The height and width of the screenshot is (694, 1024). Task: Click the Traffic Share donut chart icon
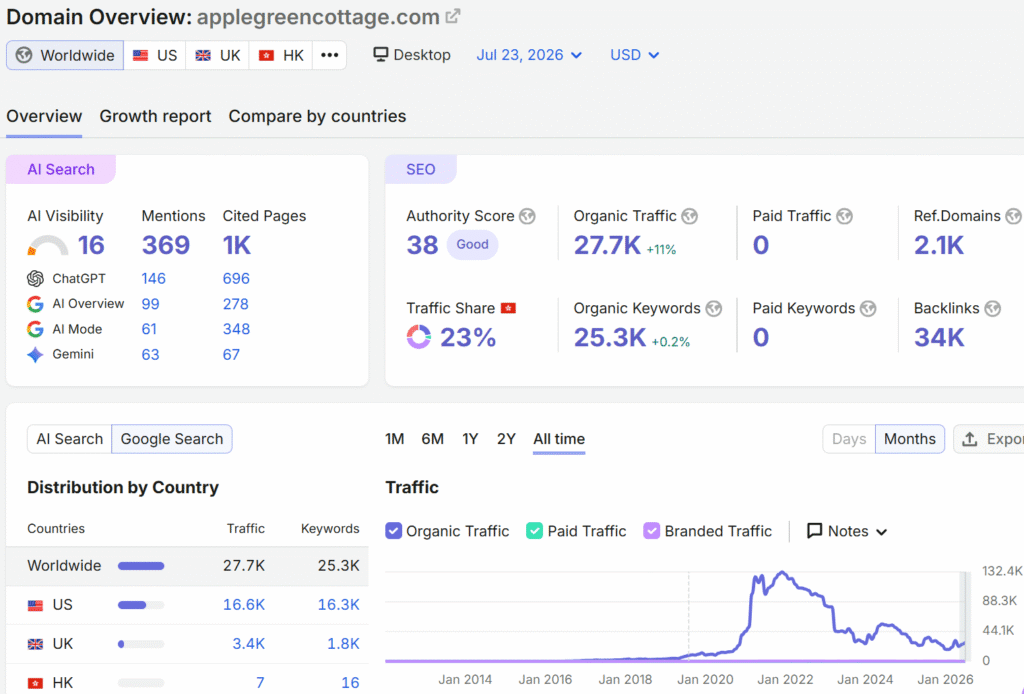point(419,337)
